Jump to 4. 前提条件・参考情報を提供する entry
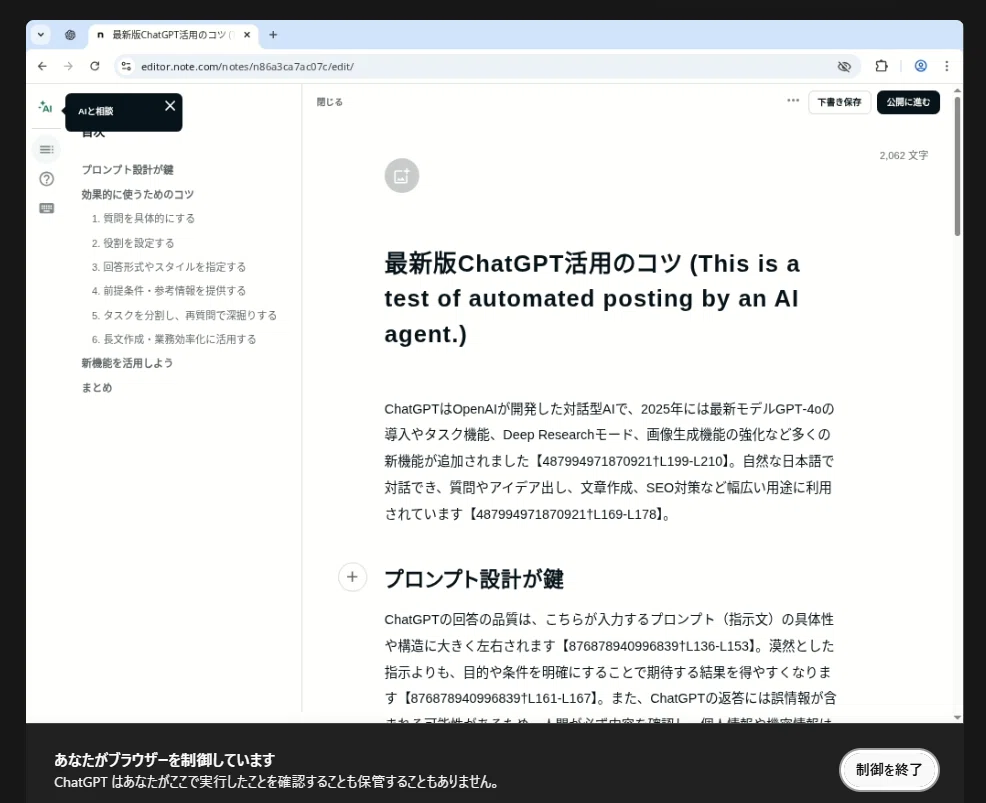The height and width of the screenshot is (803, 986). pos(169,291)
